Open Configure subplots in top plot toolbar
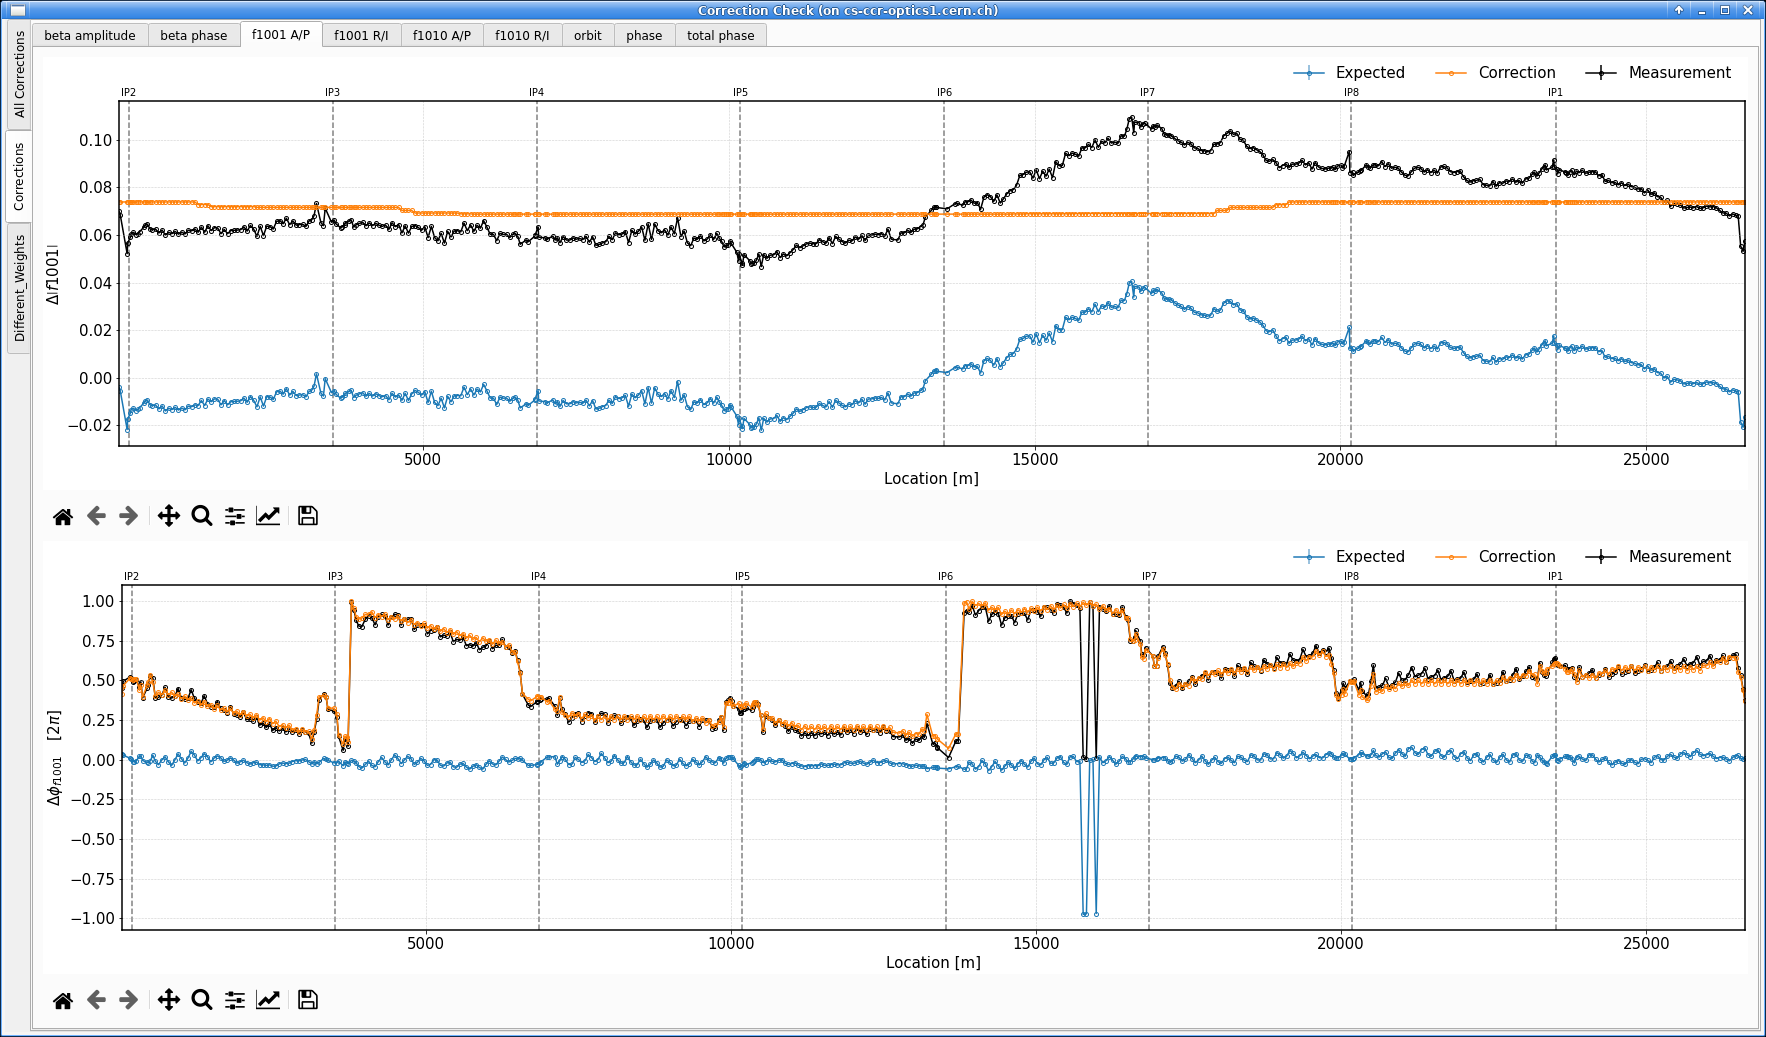 (x=235, y=516)
